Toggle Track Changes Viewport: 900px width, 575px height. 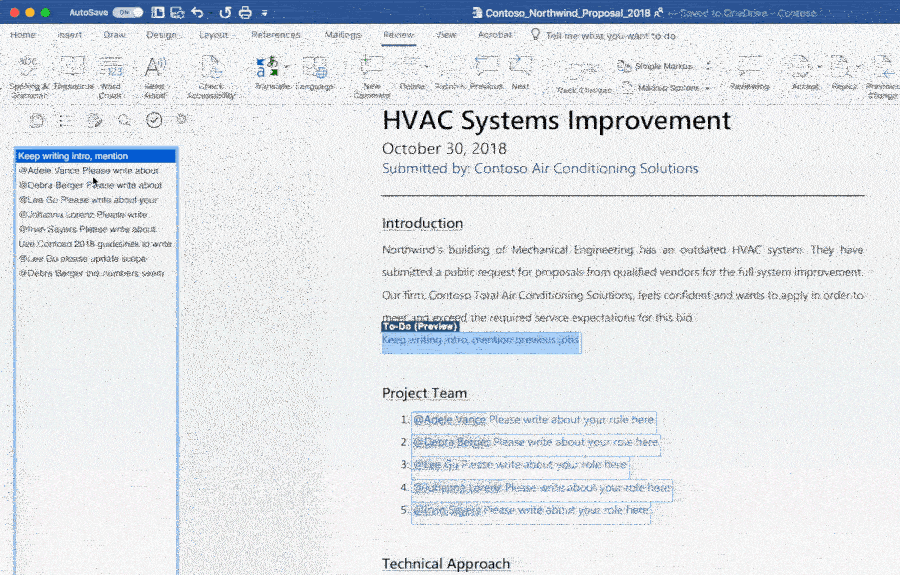point(584,77)
